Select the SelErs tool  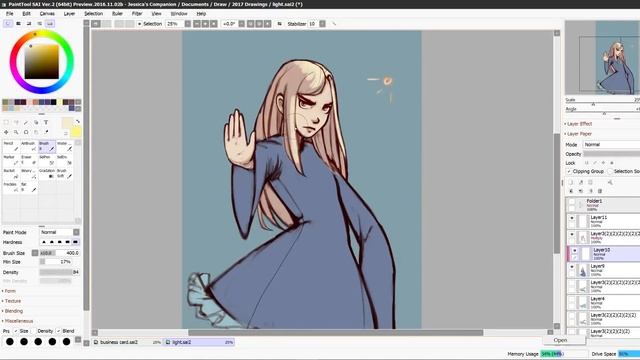point(64,160)
